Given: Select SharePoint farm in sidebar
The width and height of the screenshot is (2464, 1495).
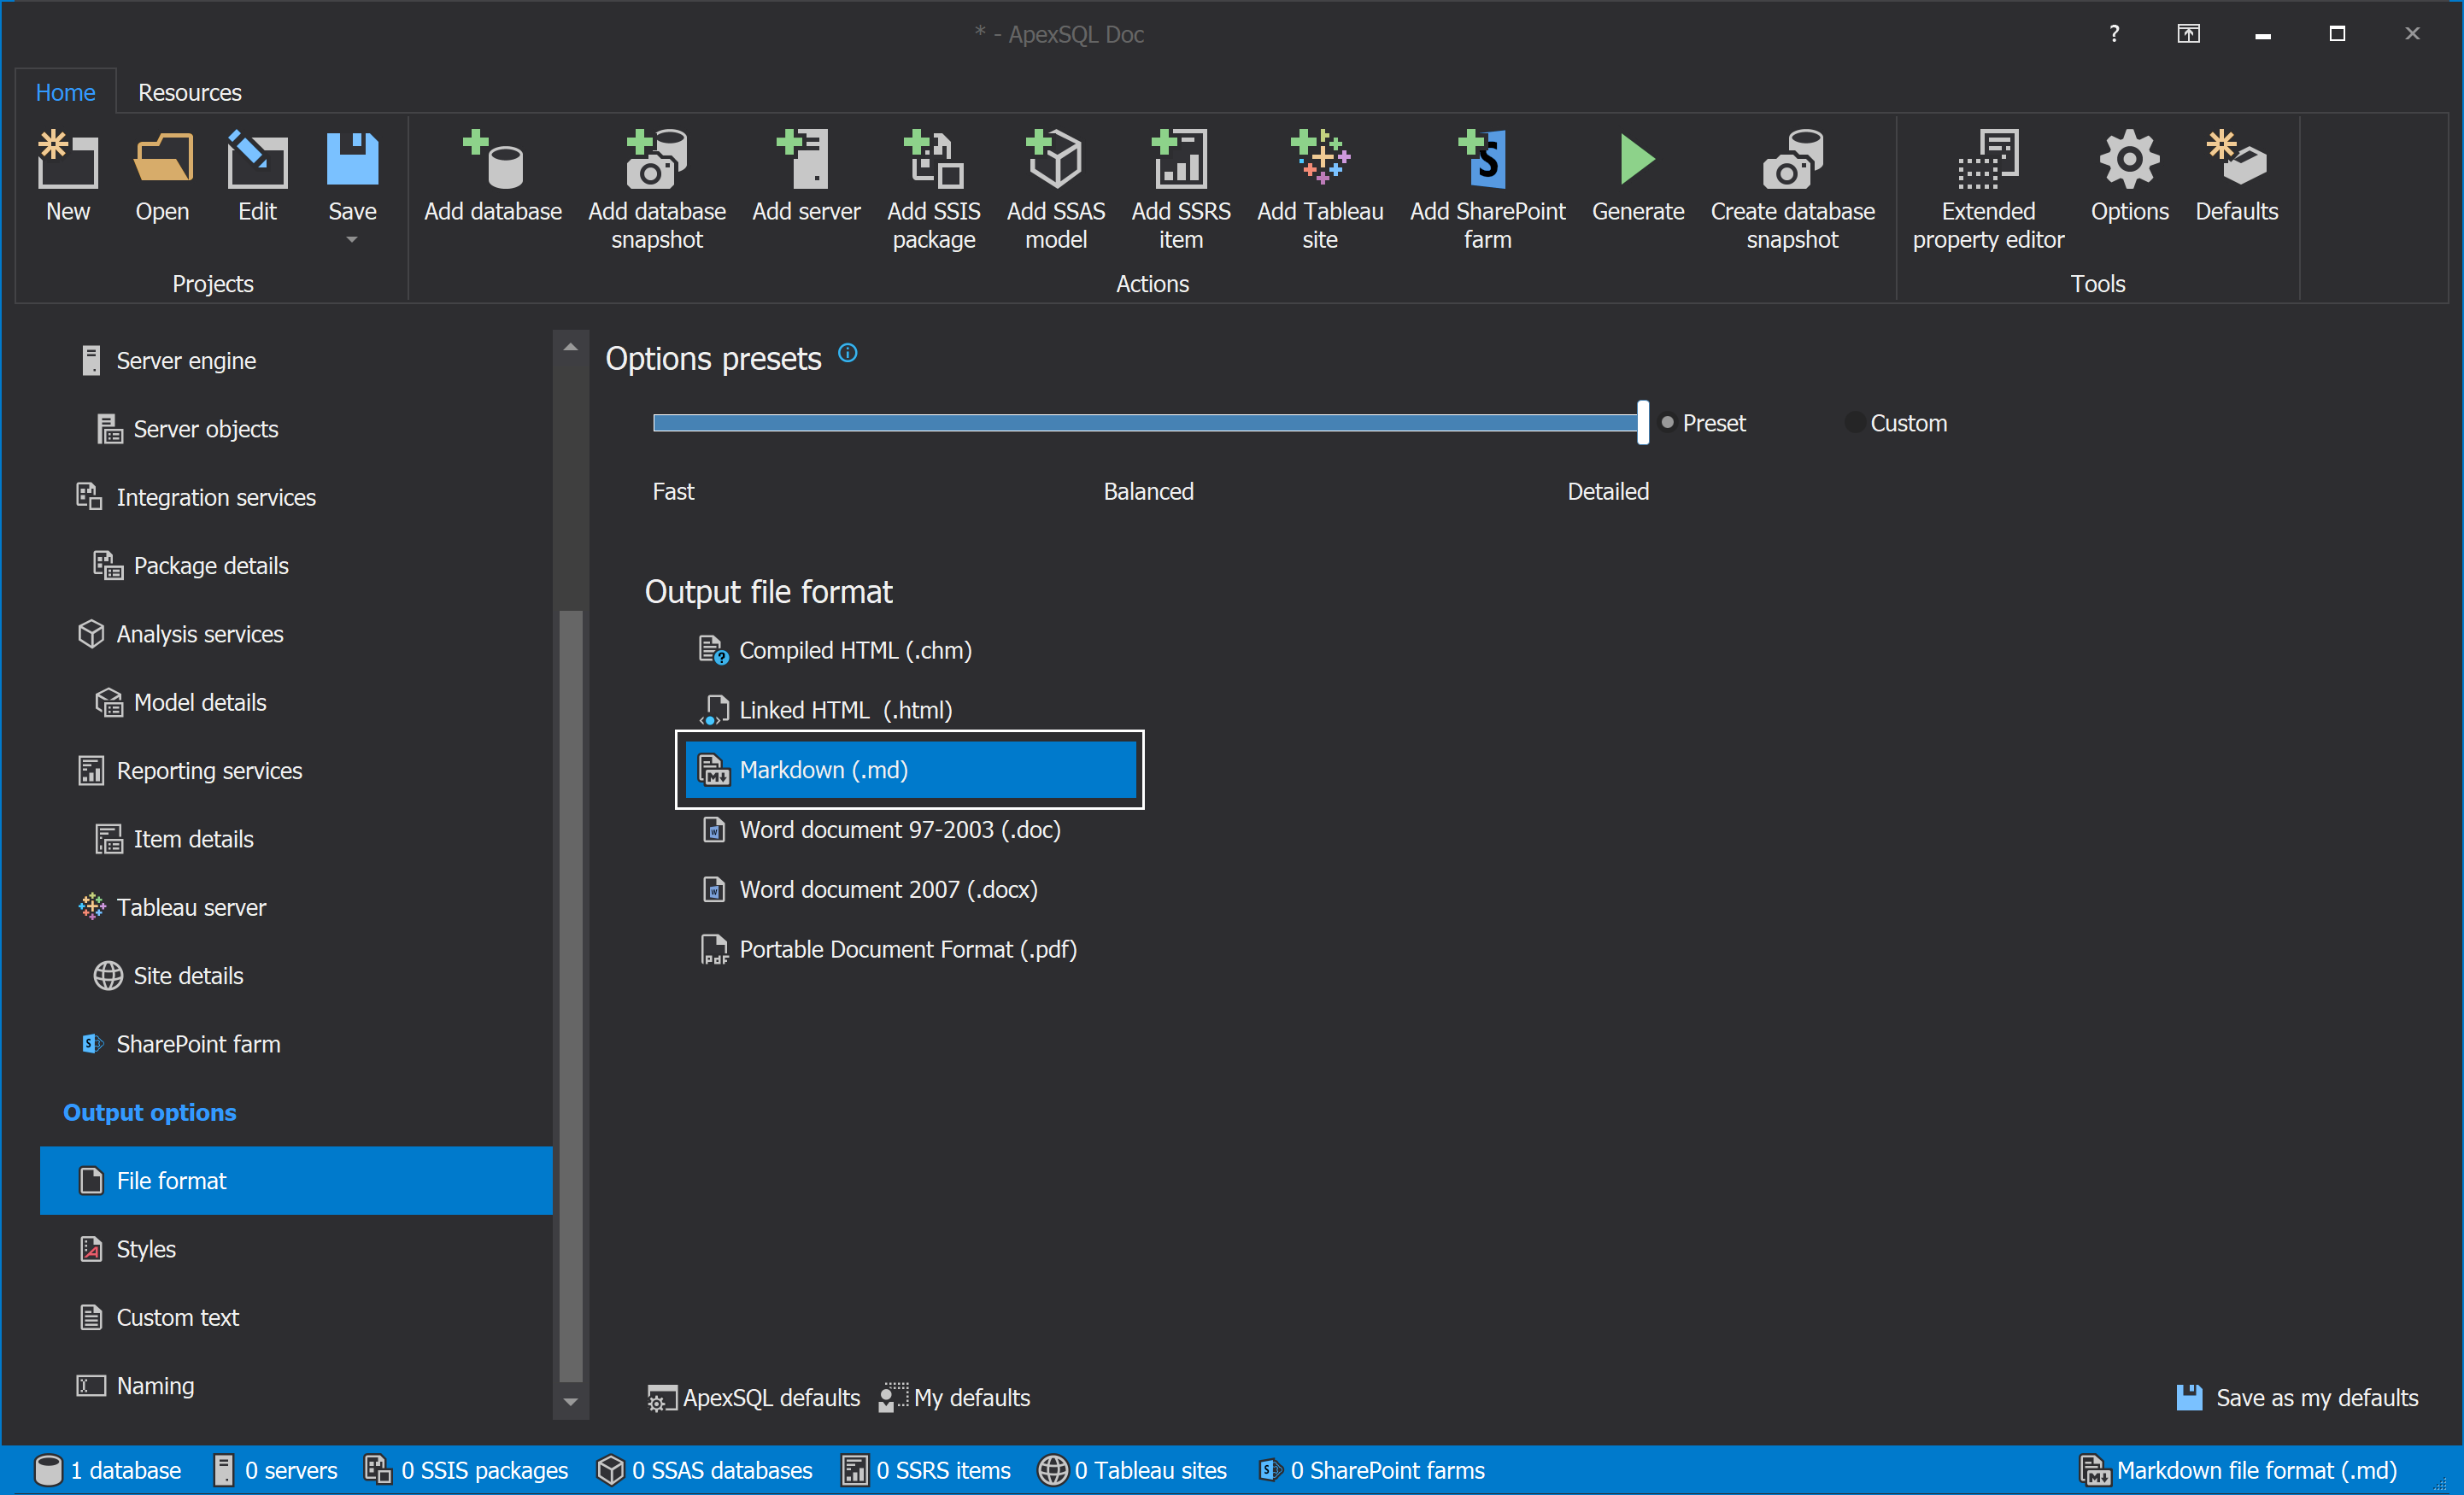Looking at the screenshot, I should [296, 1044].
